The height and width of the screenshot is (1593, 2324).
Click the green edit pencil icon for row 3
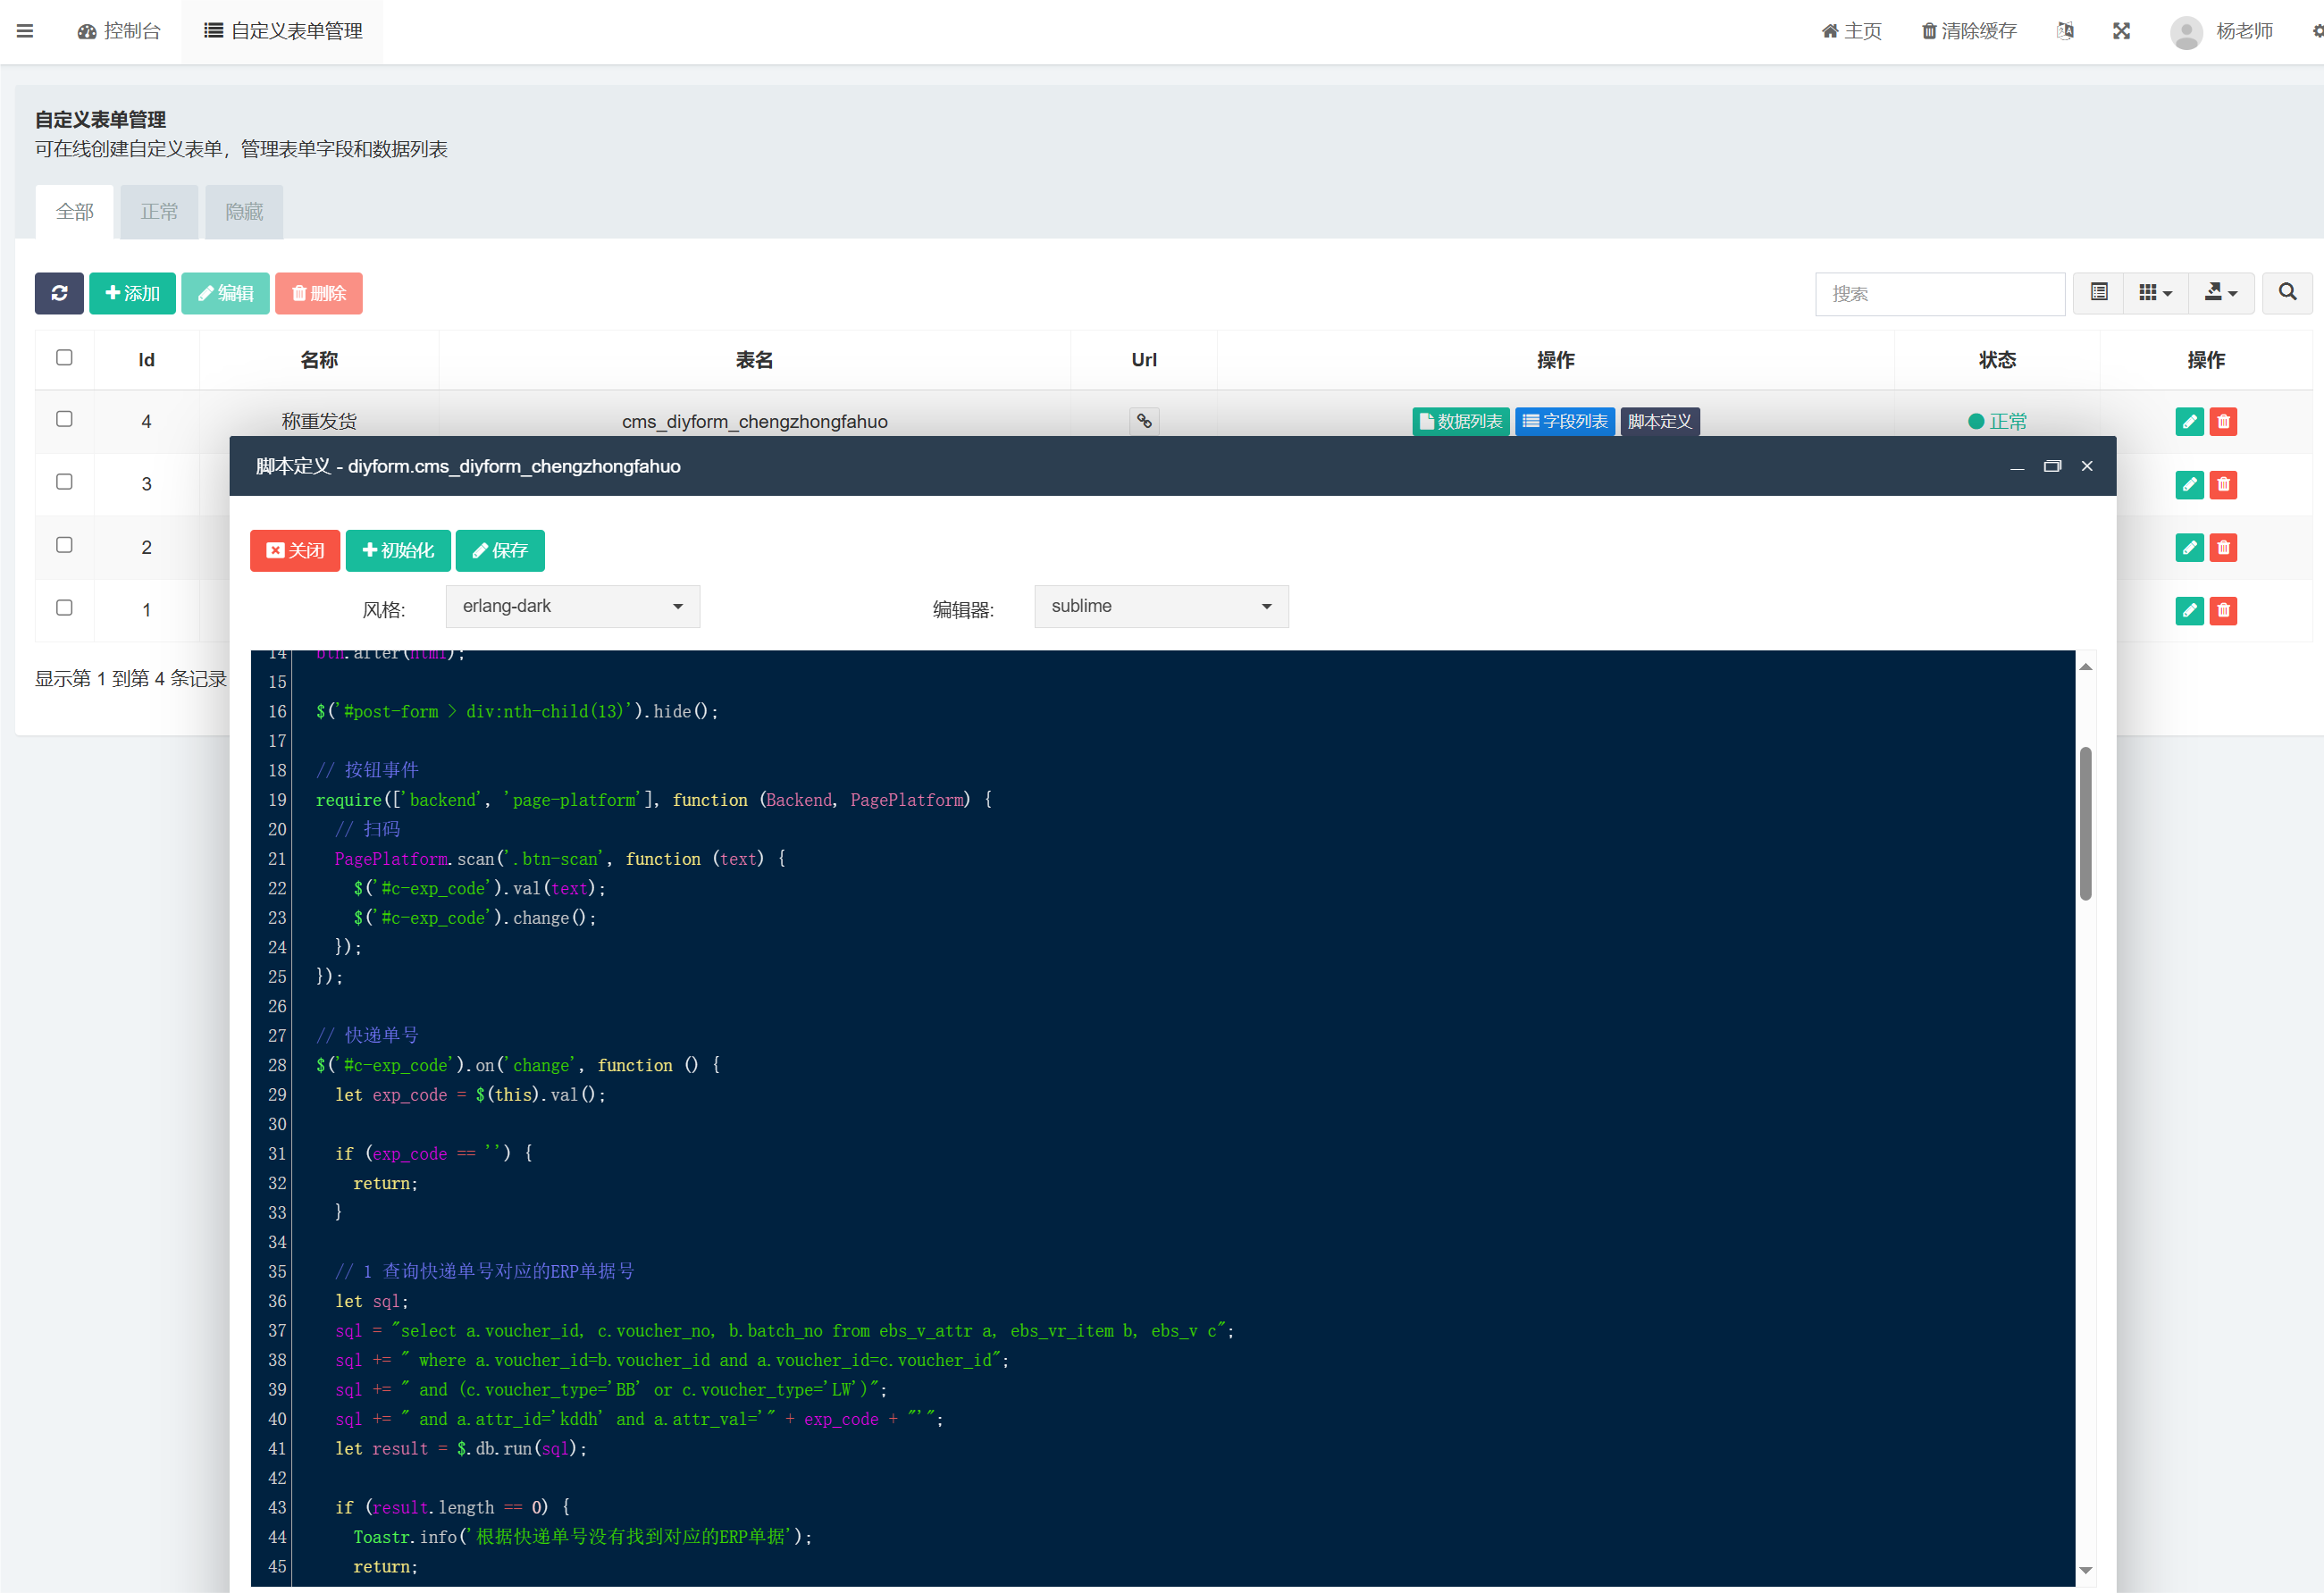2188,484
